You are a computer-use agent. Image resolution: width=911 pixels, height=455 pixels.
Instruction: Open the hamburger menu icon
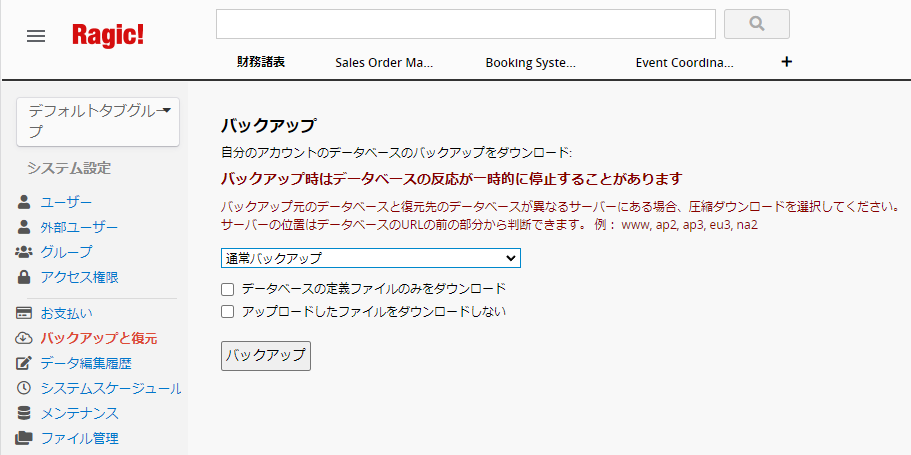coord(36,36)
